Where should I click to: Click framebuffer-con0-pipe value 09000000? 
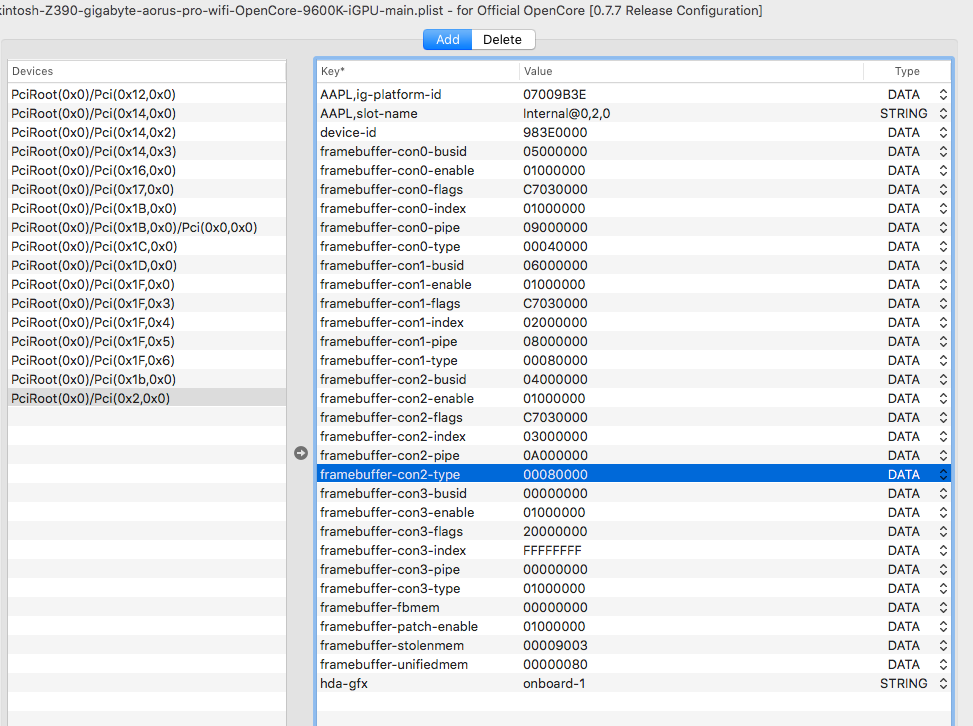[x=555, y=227]
